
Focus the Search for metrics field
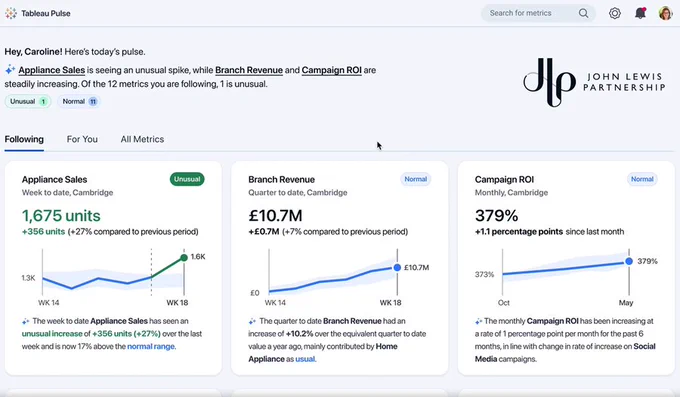pyautogui.click(x=538, y=13)
